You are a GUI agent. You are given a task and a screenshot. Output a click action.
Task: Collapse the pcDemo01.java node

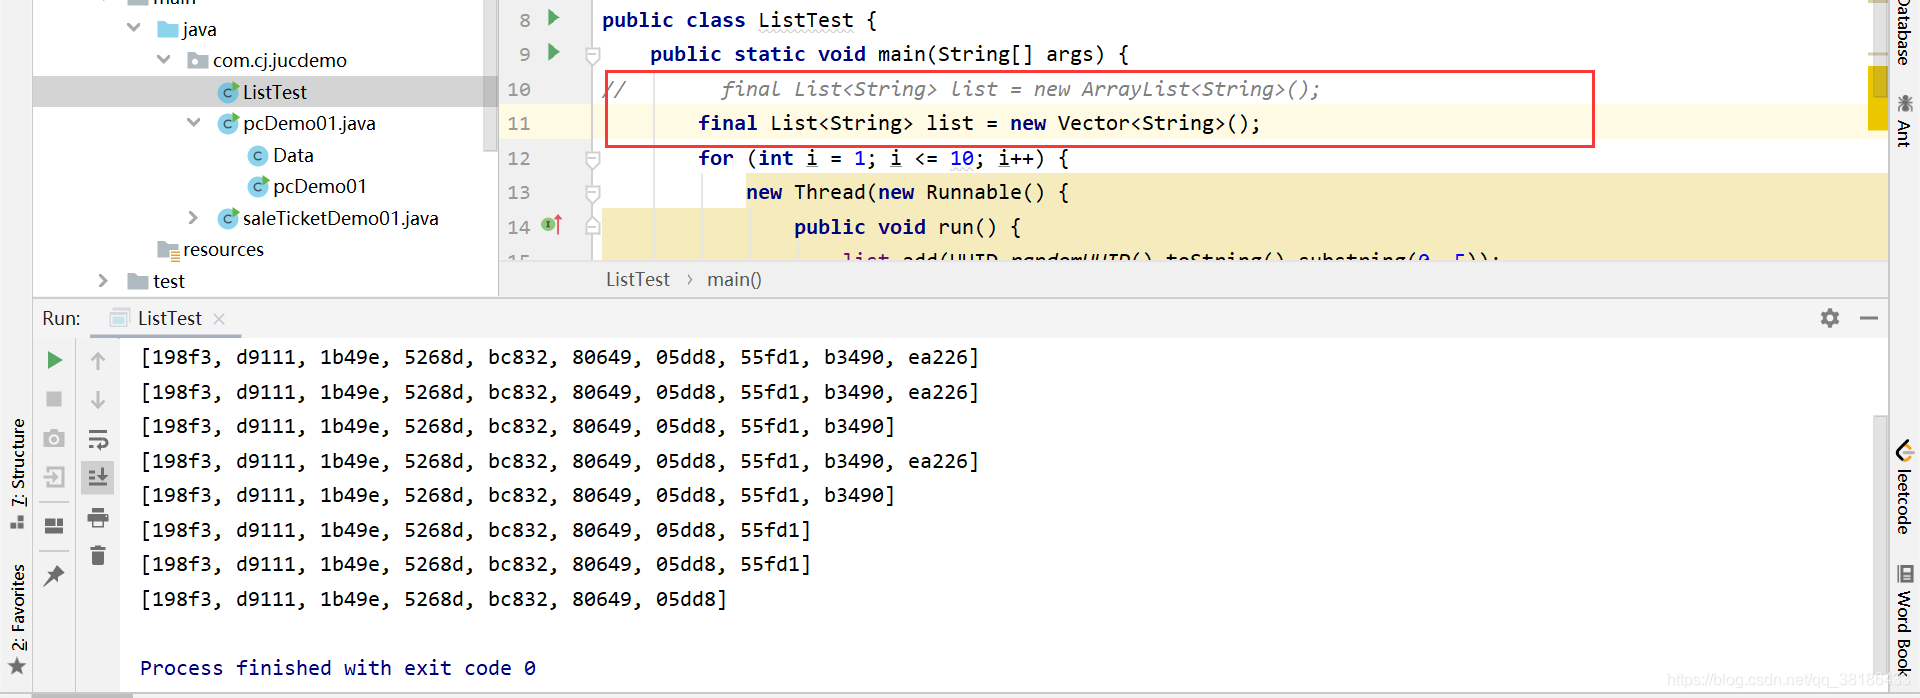194,123
